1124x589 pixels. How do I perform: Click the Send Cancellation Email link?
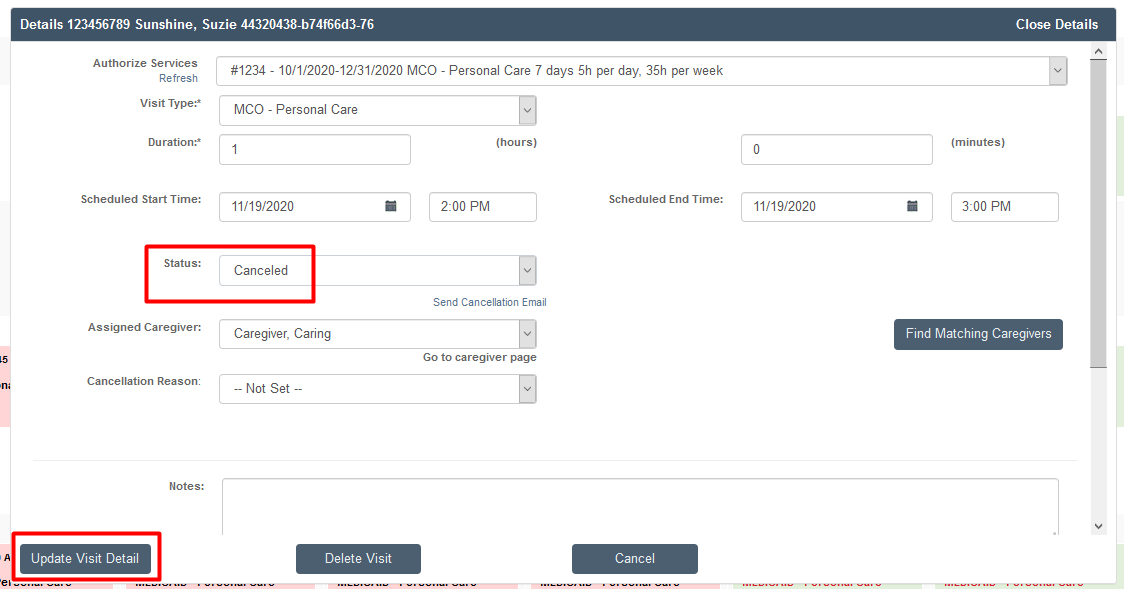click(489, 301)
